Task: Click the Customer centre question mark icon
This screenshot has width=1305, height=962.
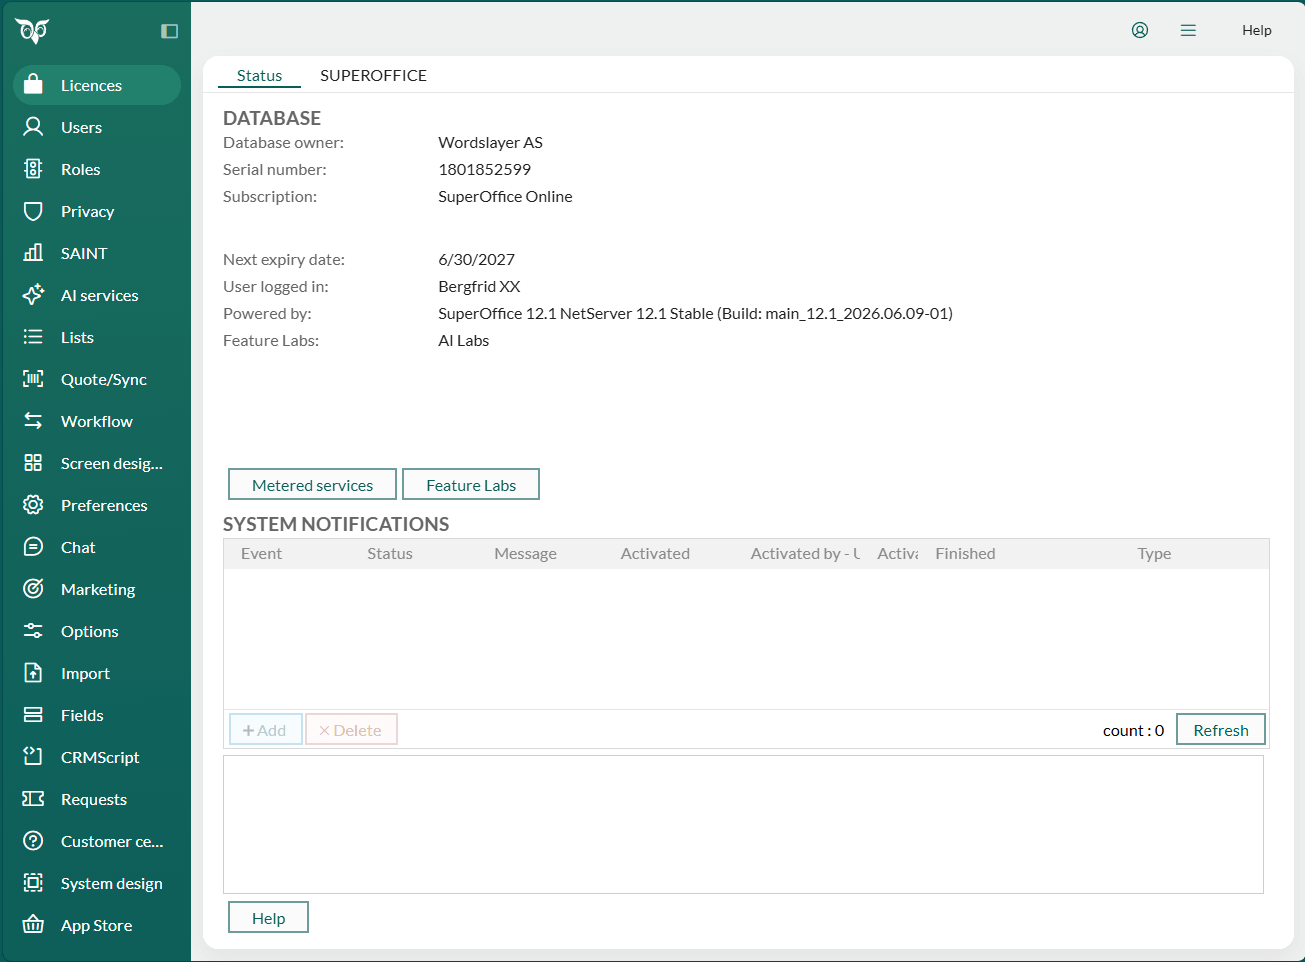Action: tap(33, 841)
